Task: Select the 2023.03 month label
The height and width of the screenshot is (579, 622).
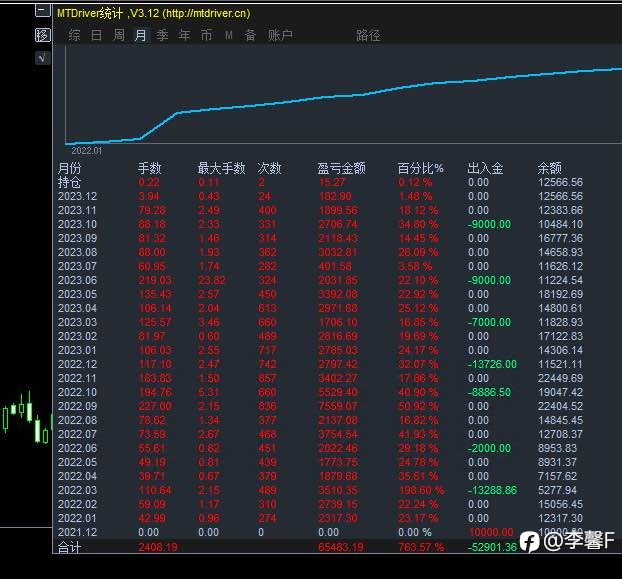Action: (x=77, y=322)
